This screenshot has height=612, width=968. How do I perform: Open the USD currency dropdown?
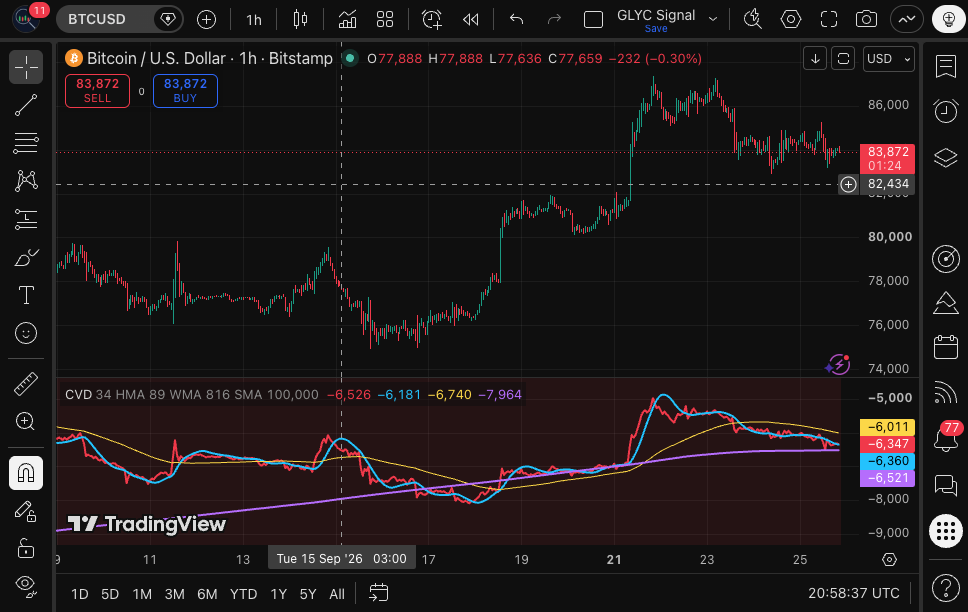tap(888, 59)
